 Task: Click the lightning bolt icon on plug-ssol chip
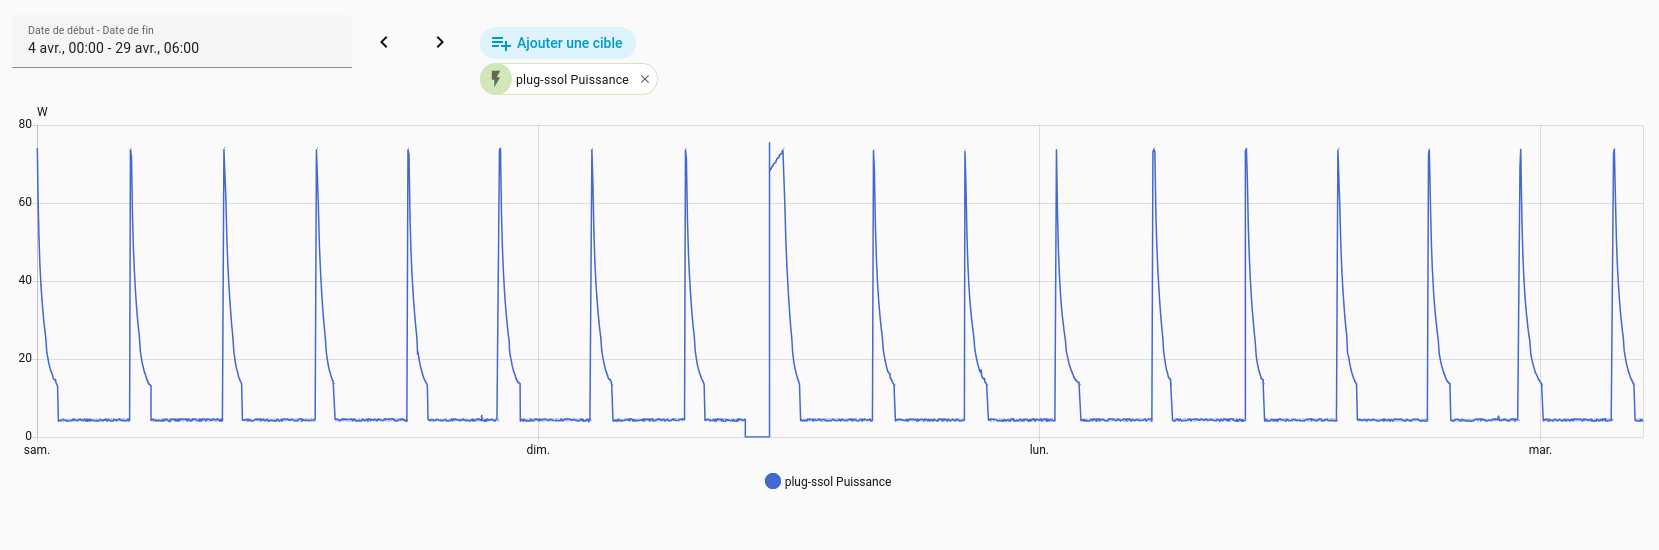(496, 79)
